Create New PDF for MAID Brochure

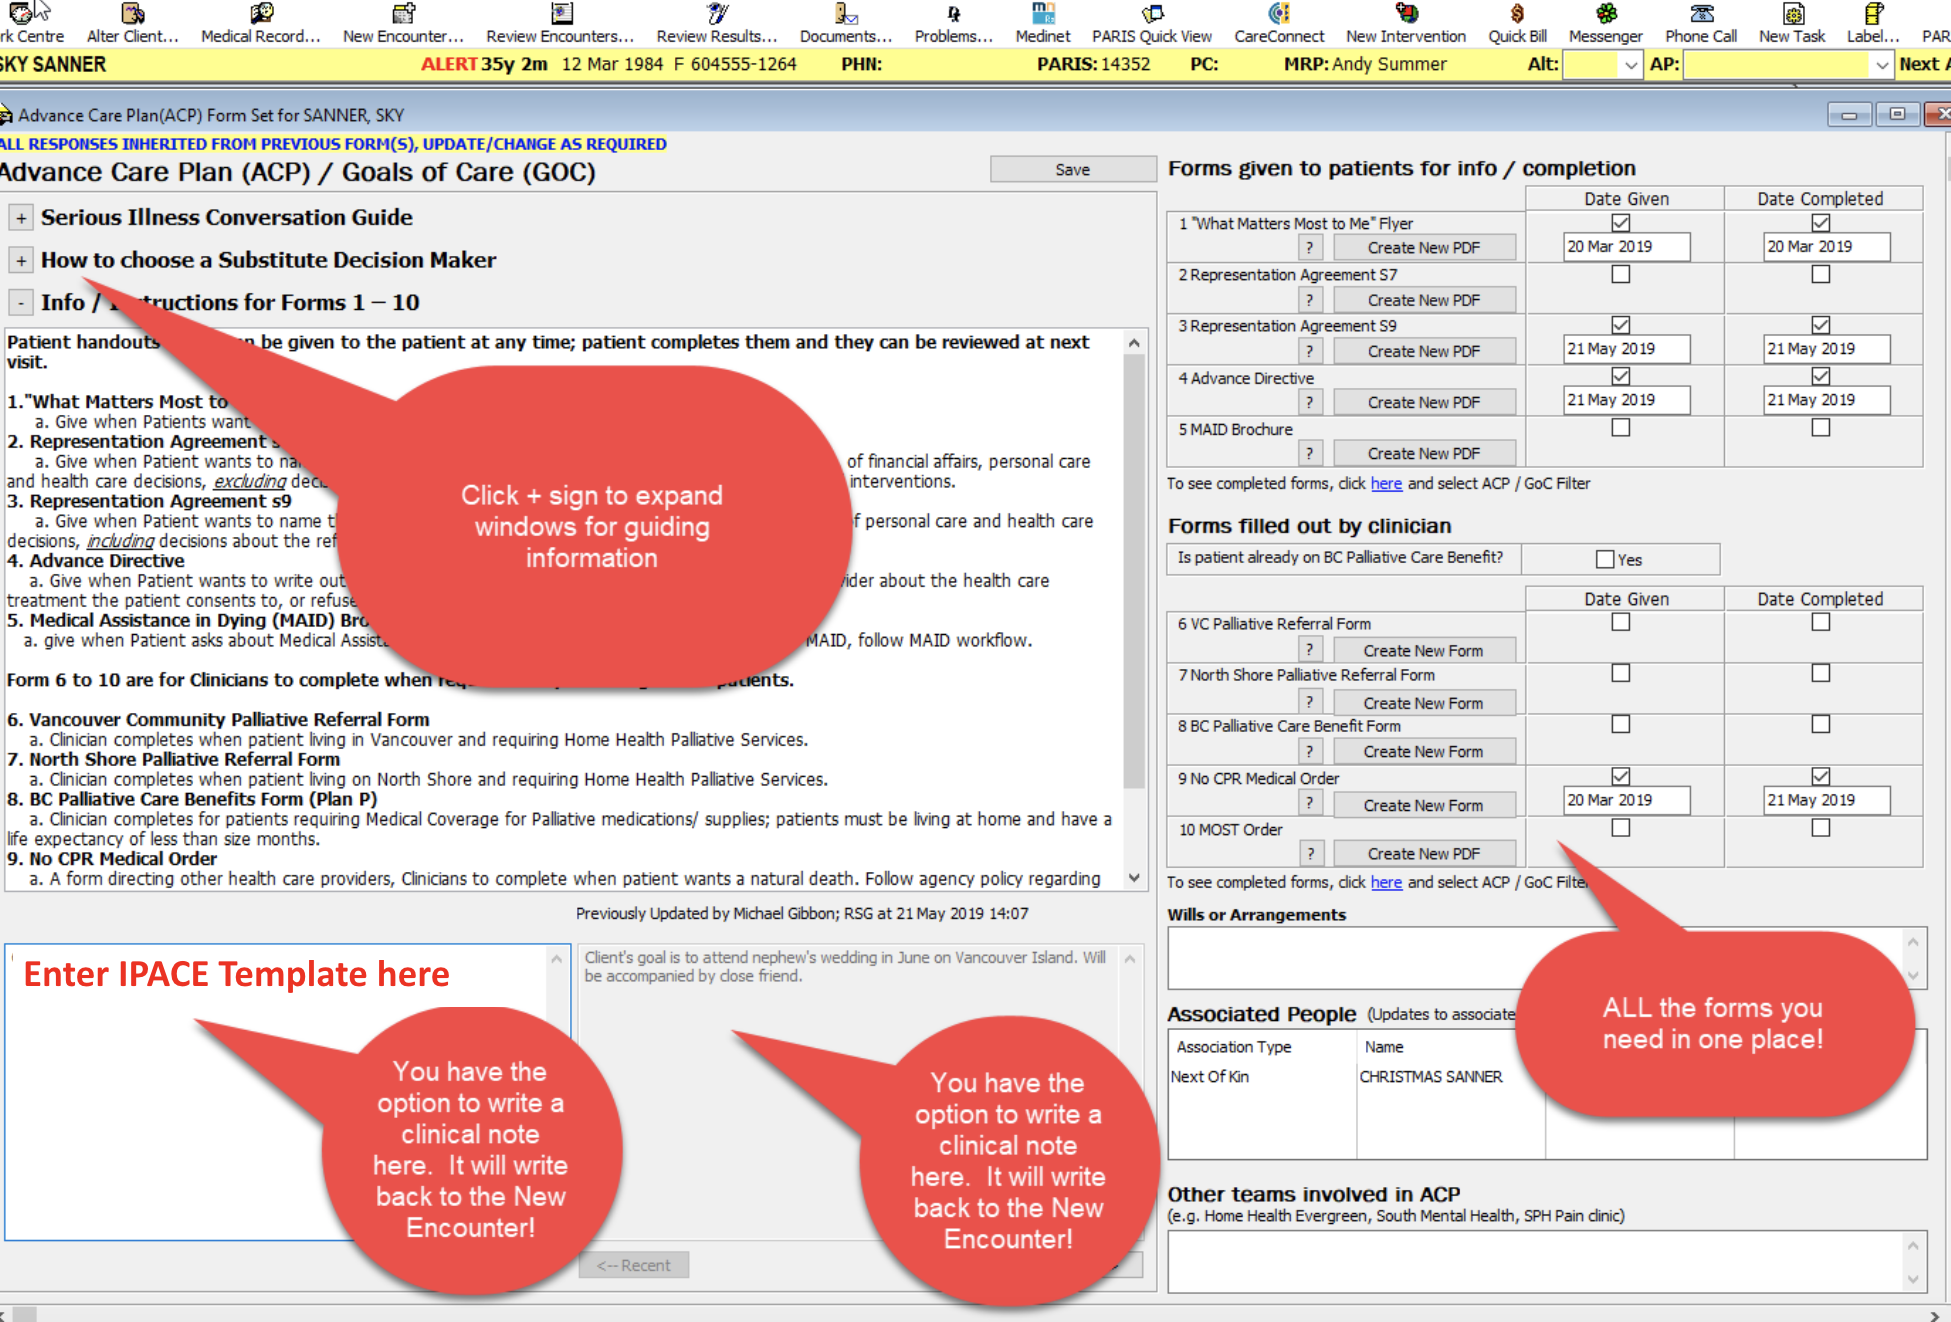[x=1423, y=453]
